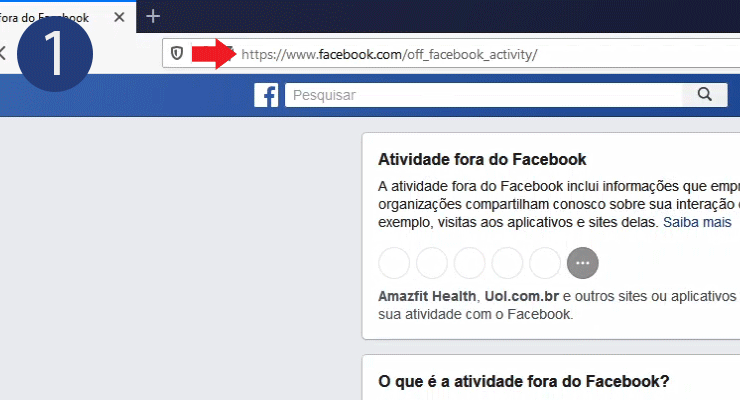Close the 'fora do Facebook' browser tab
740x400 pixels.
point(119,17)
